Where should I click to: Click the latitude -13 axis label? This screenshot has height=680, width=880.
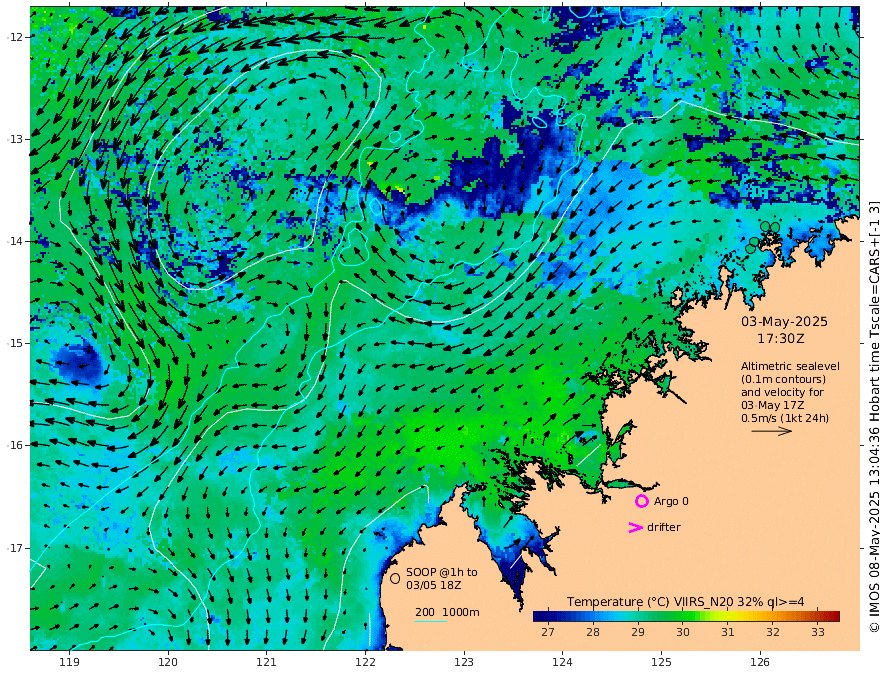point(15,139)
